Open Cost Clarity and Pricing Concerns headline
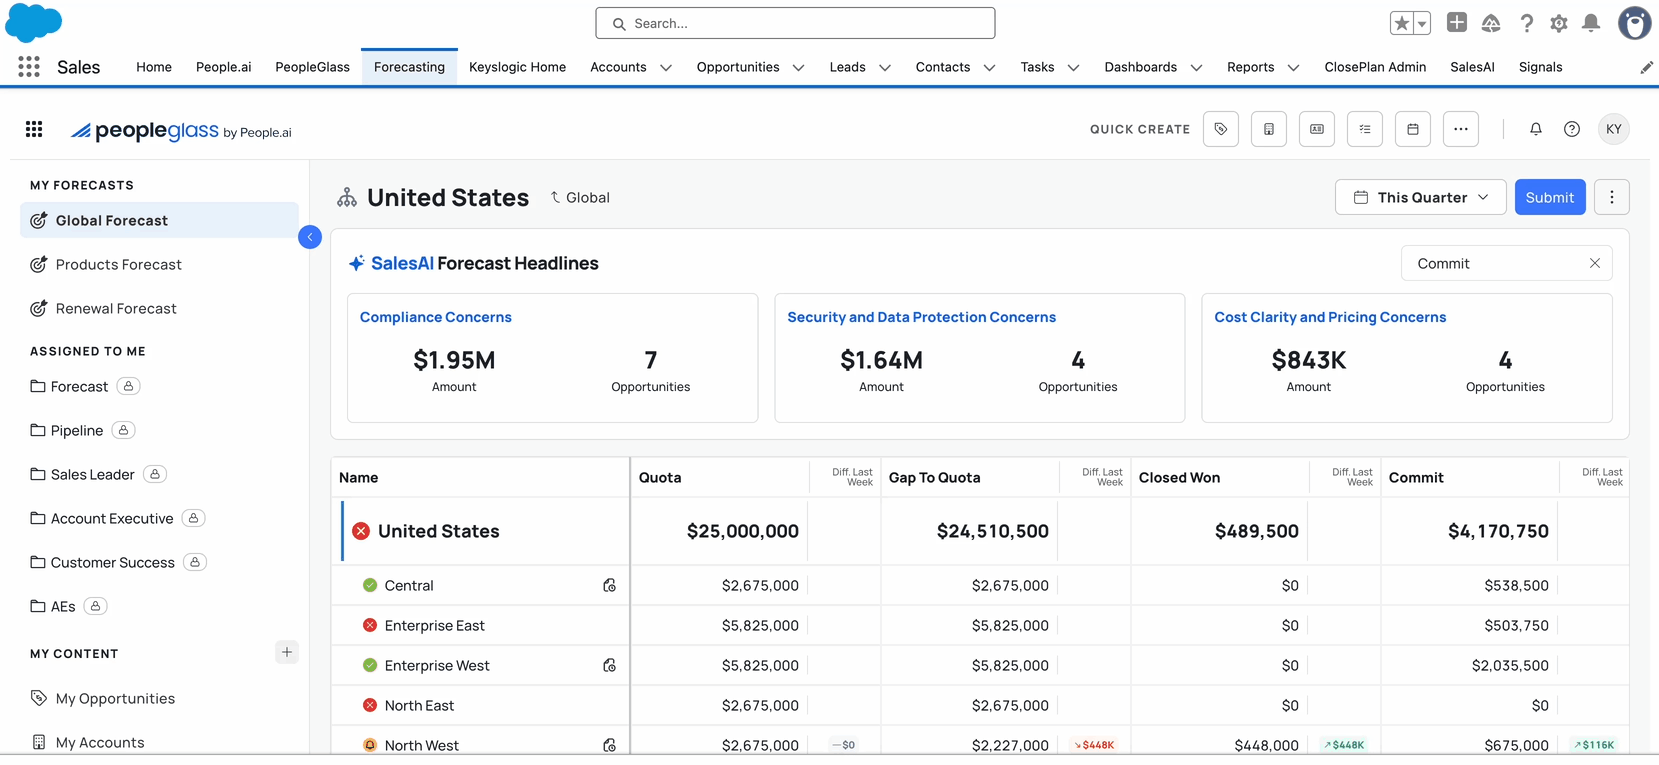The image size is (1659, 765). coord(1330,317)
